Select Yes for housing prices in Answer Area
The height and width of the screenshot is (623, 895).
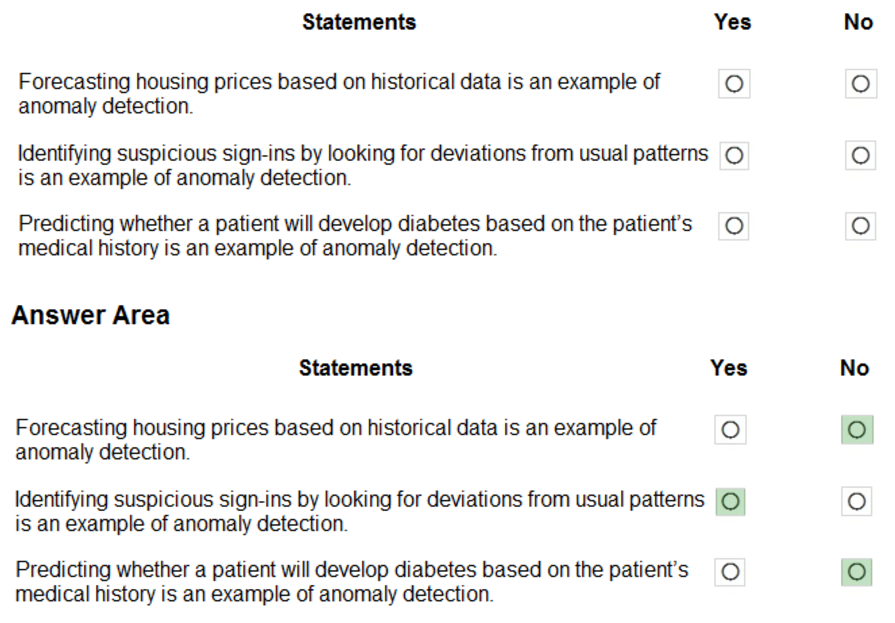pyautogui.click(x=730, y=430)
